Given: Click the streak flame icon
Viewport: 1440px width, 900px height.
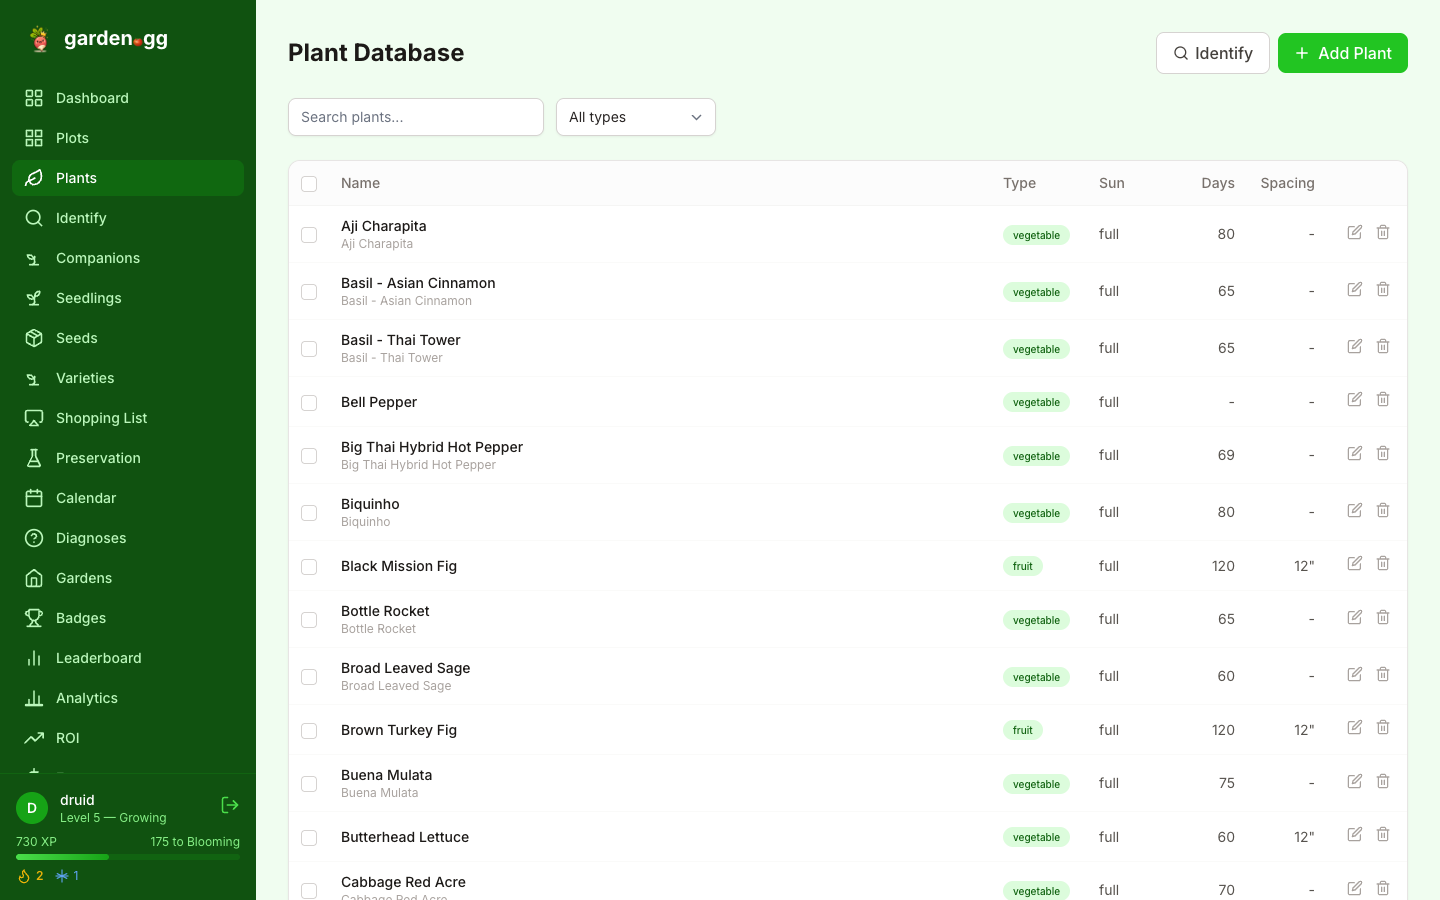Looking at the screenshot, I should coord(24,876).
